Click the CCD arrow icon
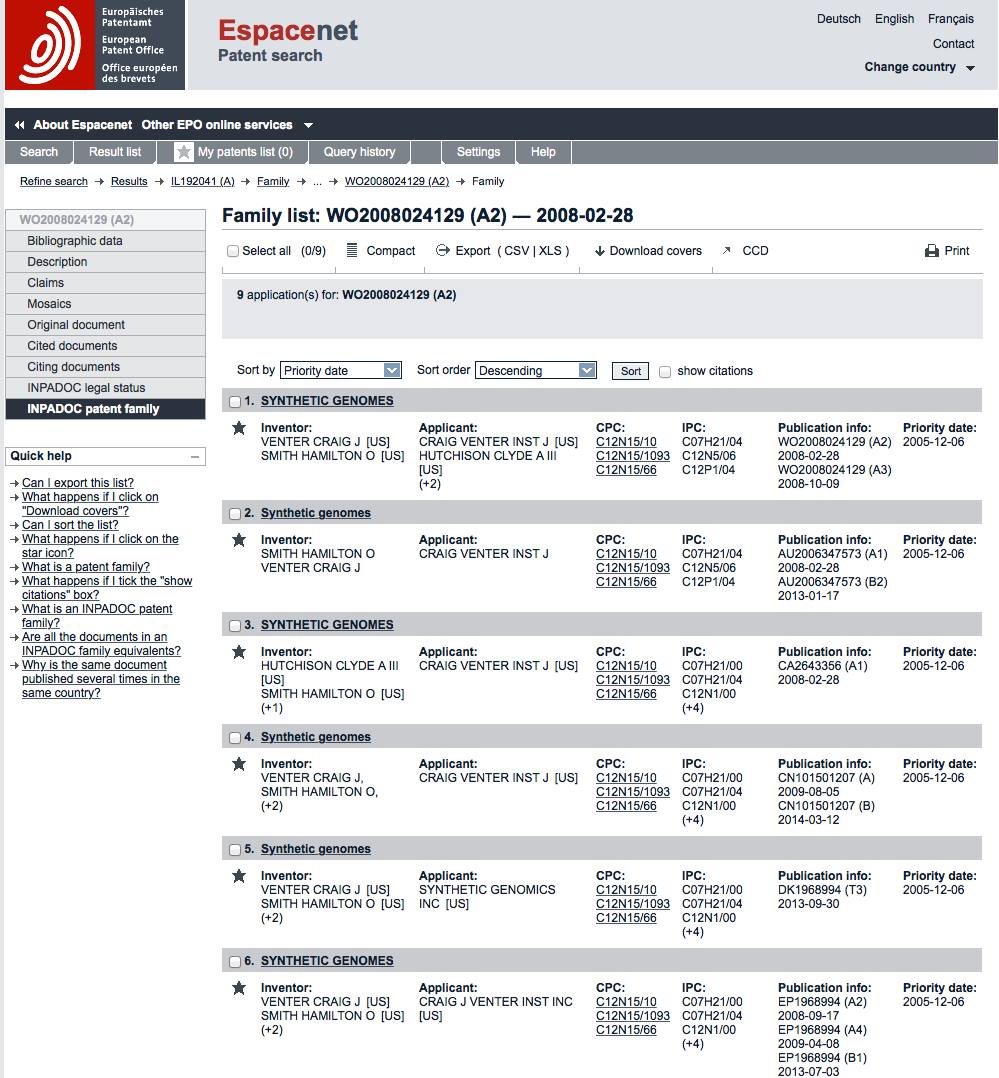This screenshot has width=999, height=1078. tap(727, 250)
